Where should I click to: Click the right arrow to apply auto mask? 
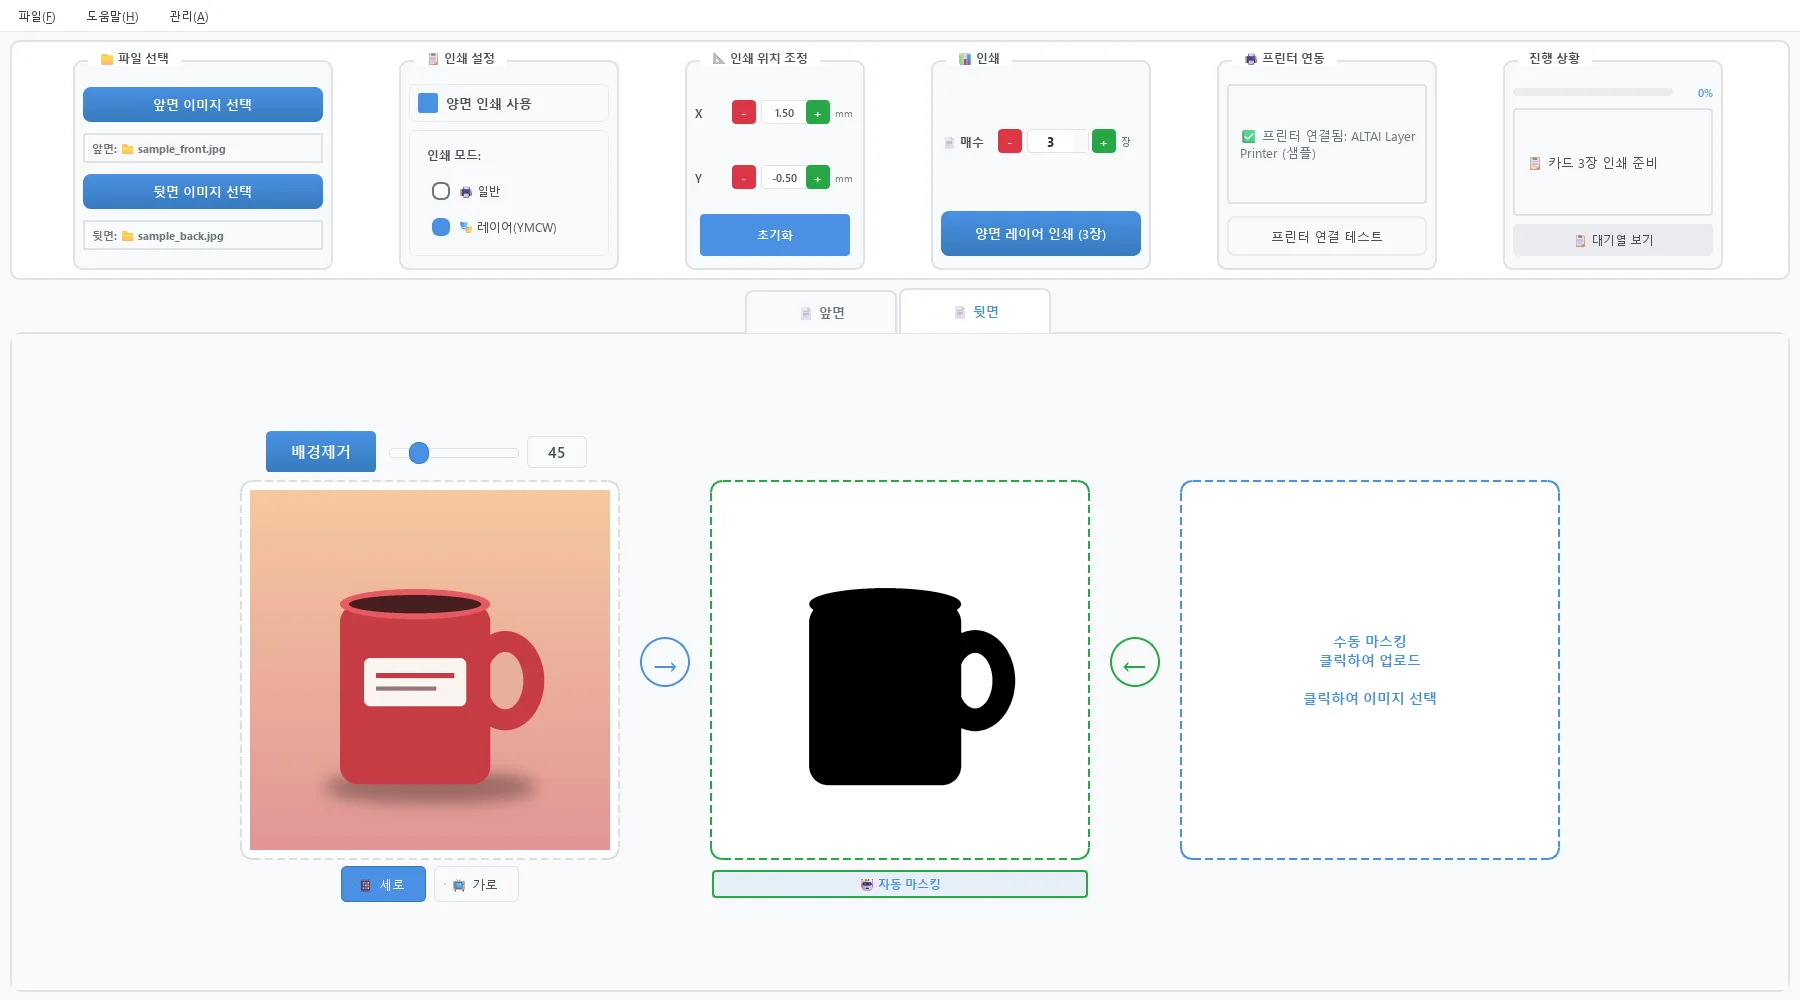[x=665, y=662]
